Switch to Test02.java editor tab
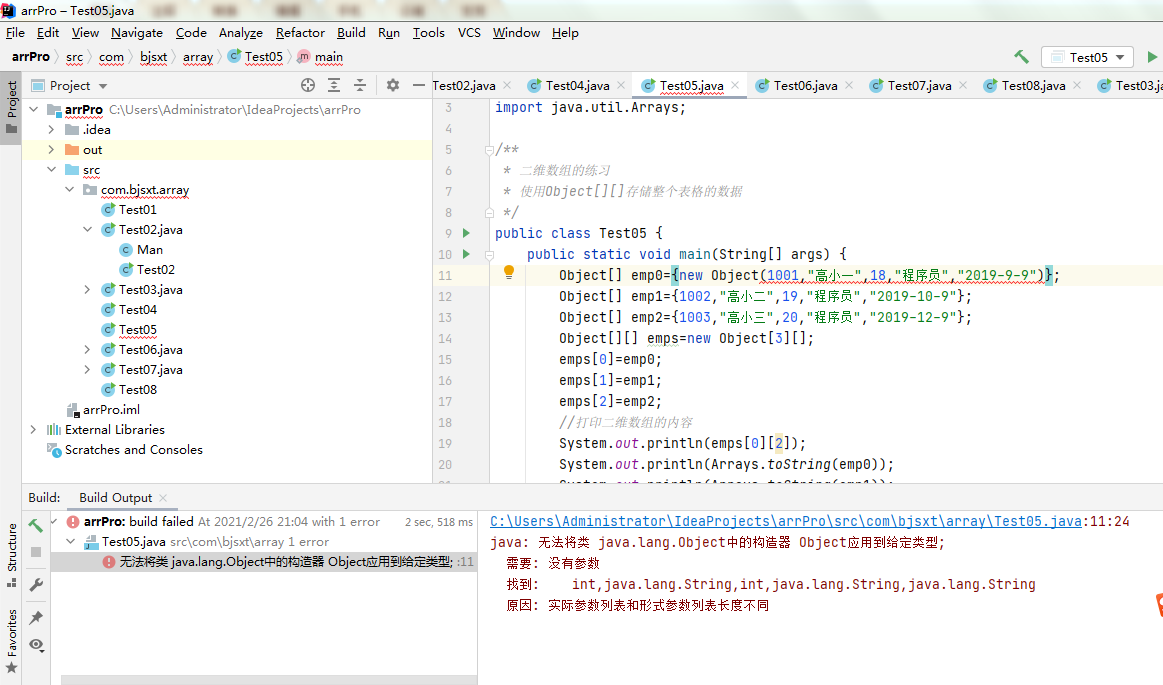The width and height of the screenshot is (1163, 685). [464, 85]
